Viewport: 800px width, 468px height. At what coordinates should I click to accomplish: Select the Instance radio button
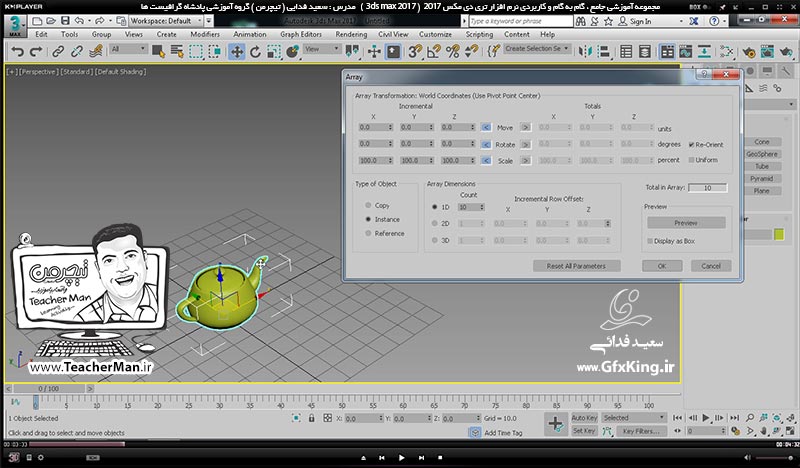(368, 219)
